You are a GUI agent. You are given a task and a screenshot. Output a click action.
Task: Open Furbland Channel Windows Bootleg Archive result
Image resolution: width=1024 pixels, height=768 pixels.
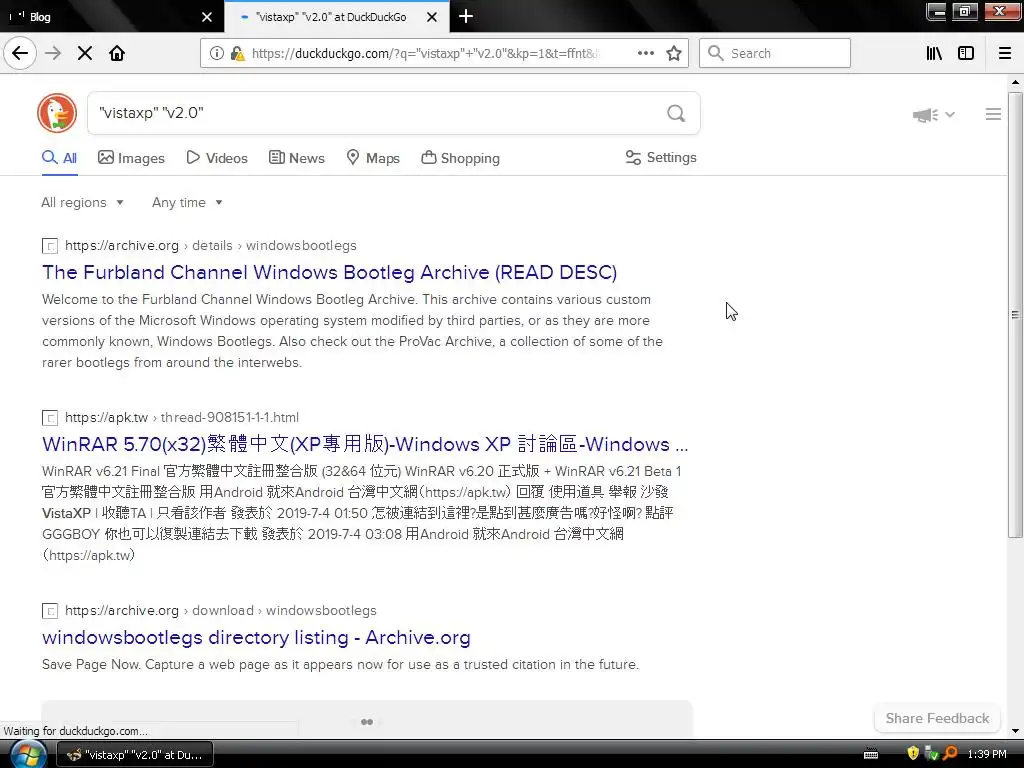[329, 272]
